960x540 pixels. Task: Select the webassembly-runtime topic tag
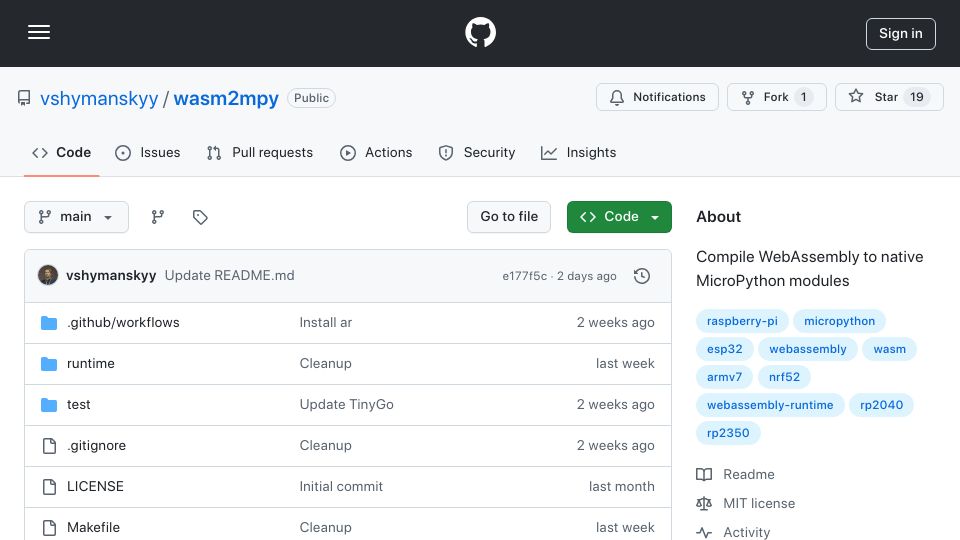coord(770,405)
